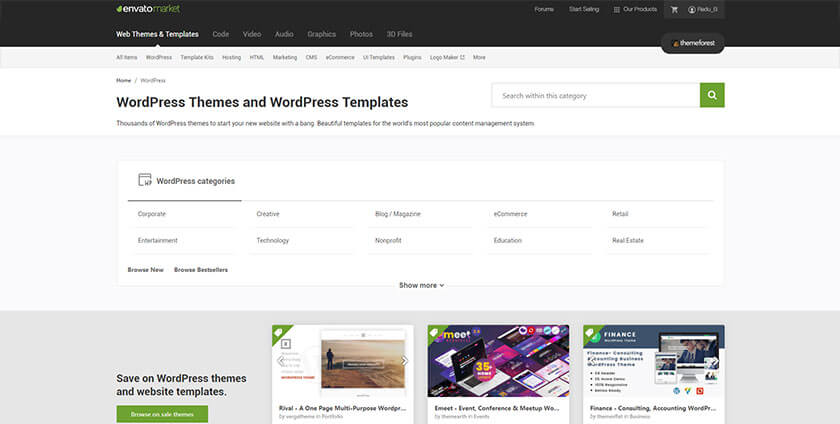This screenshot has height=424, width=840.
Task: Click the Start Selling link
Action: [x=584, y=10]
